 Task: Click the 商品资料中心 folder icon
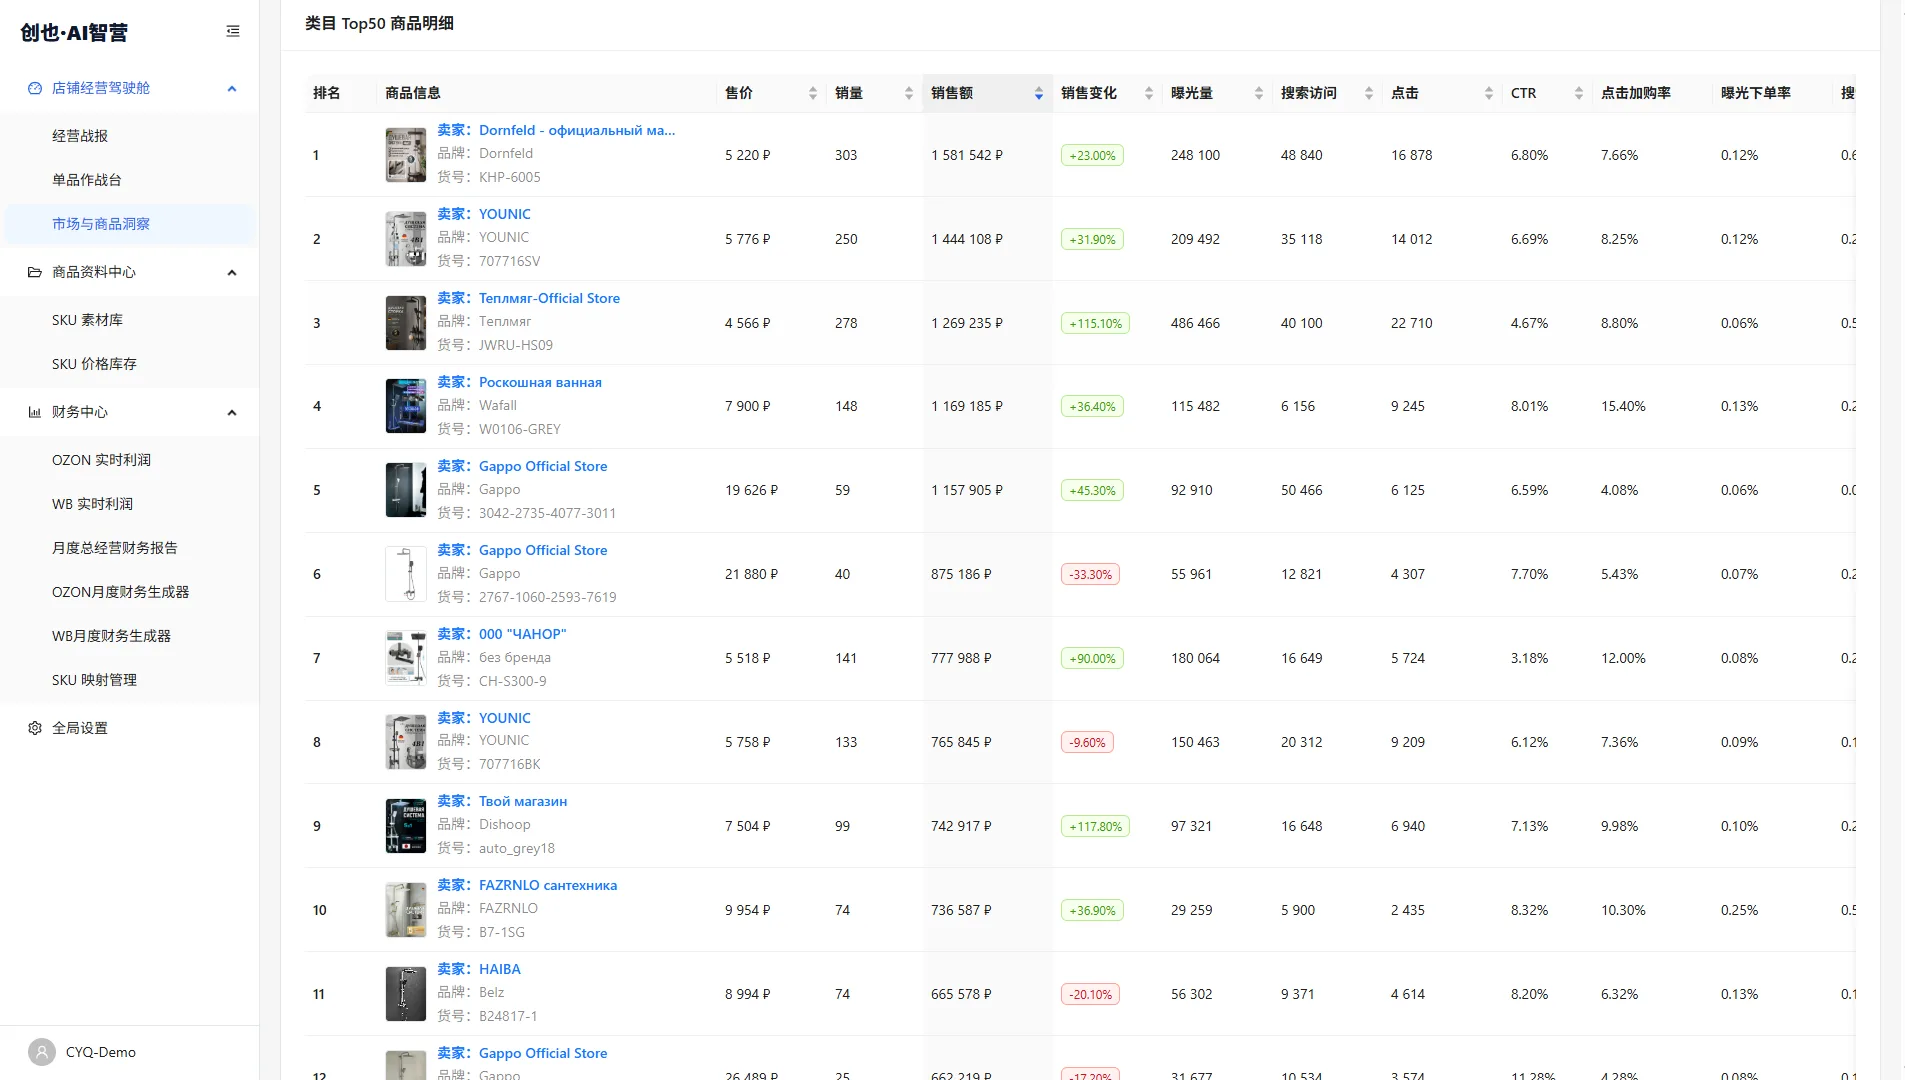35,272
